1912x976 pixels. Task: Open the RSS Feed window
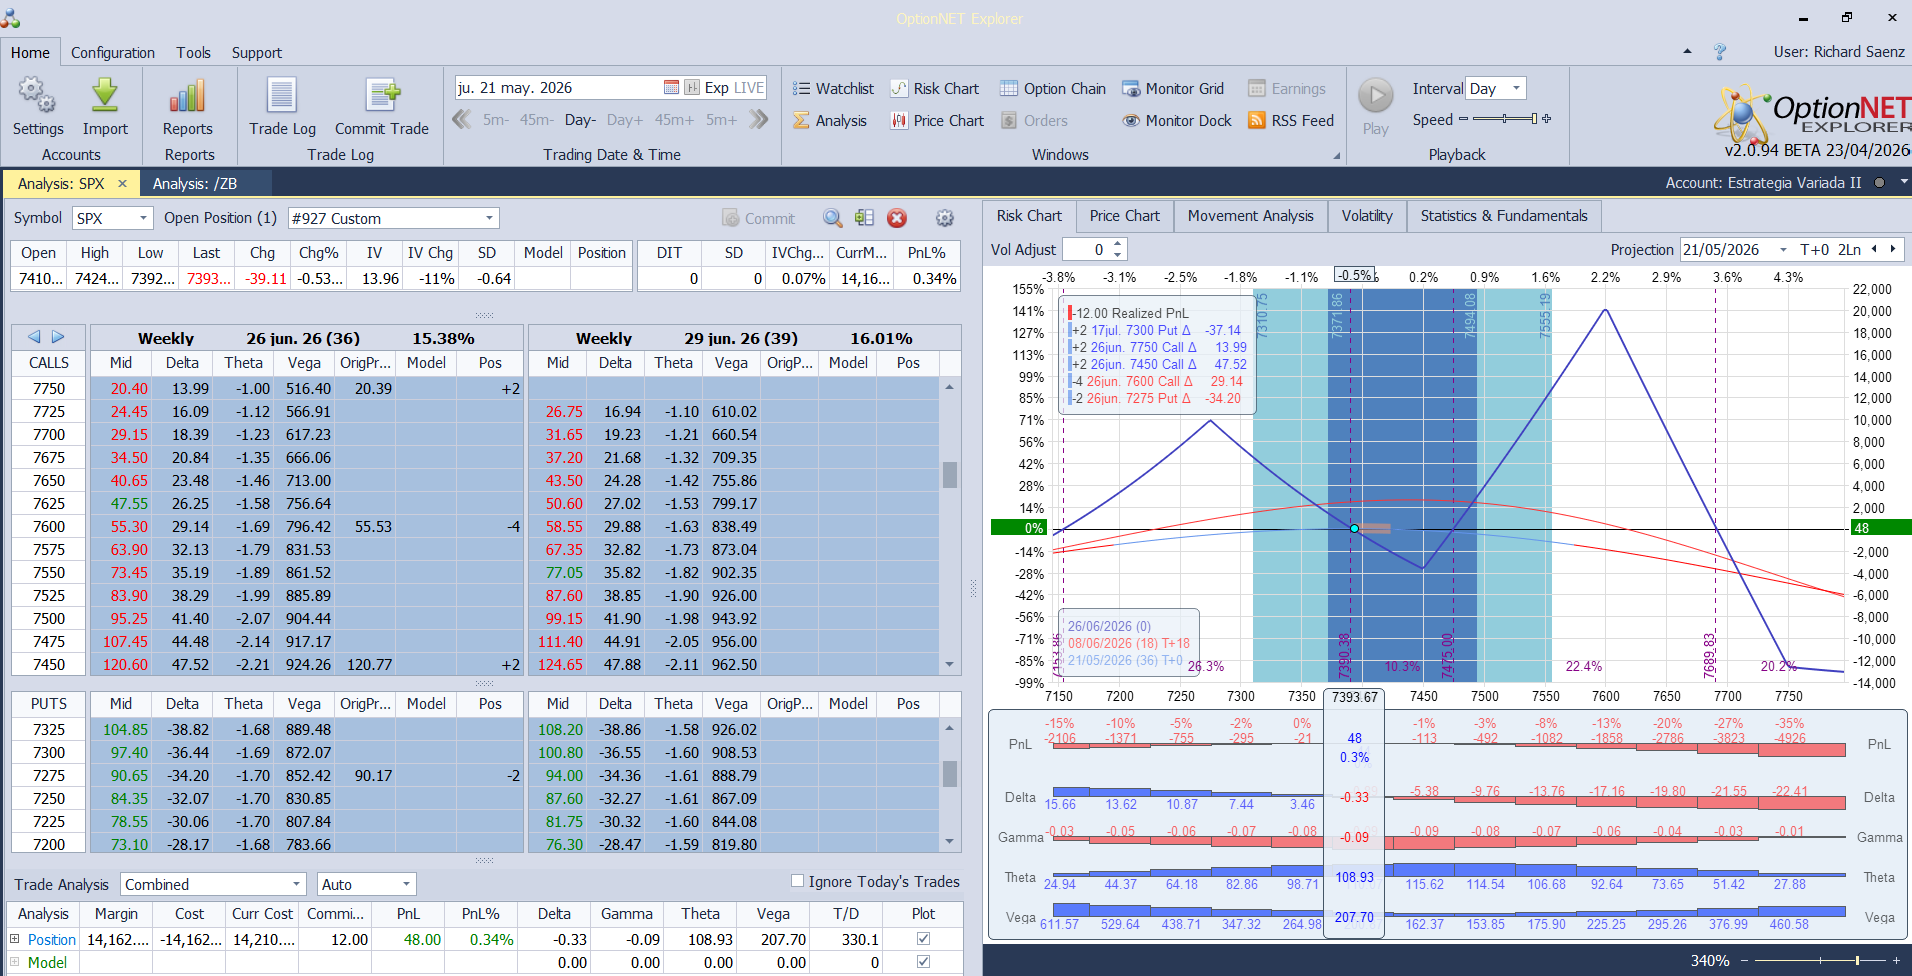(x=1291, y=121)
